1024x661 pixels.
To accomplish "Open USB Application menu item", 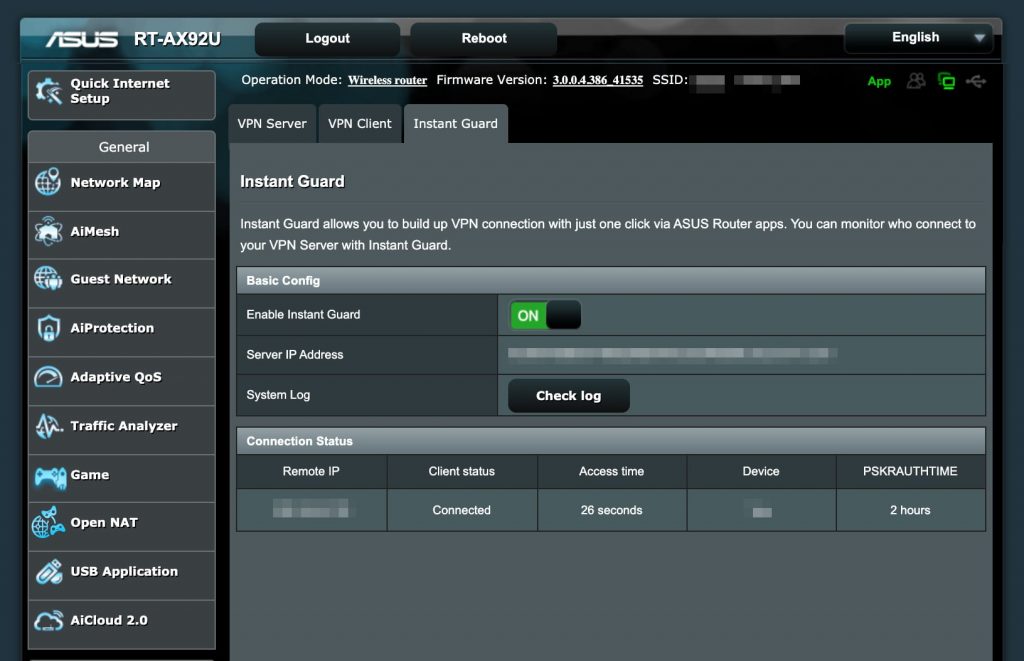I will tap(121, 576).
